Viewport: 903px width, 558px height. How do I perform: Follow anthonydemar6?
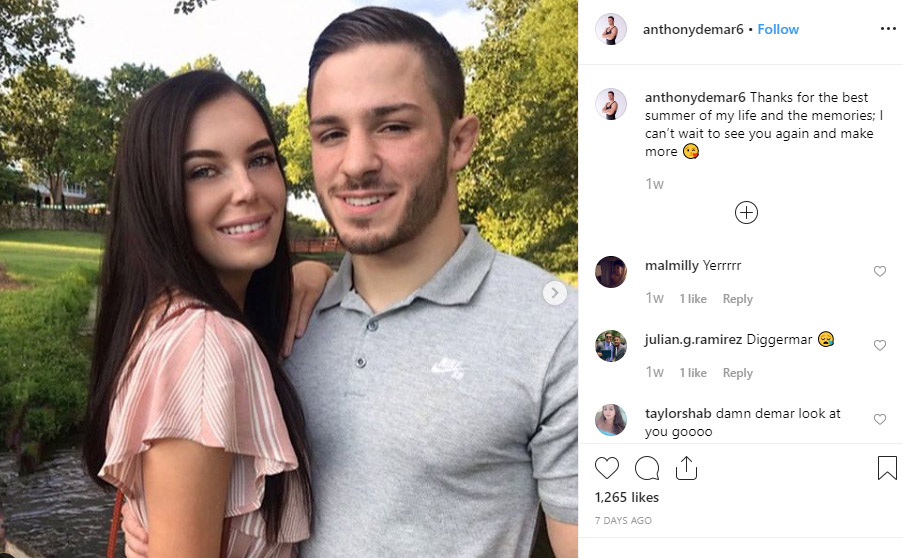778,29
